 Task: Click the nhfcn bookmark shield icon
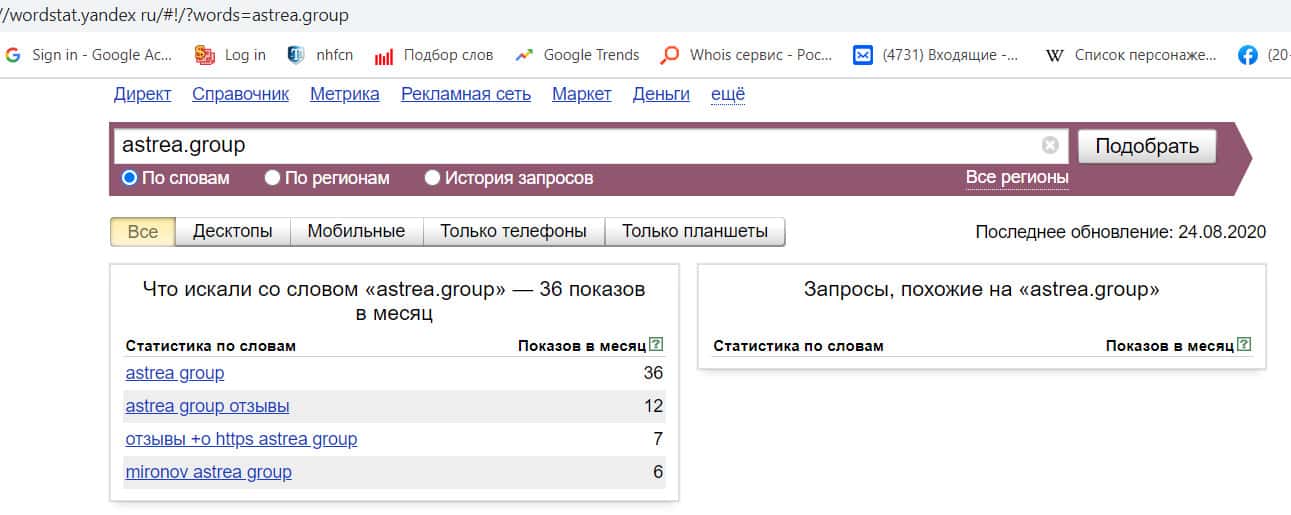296,55
